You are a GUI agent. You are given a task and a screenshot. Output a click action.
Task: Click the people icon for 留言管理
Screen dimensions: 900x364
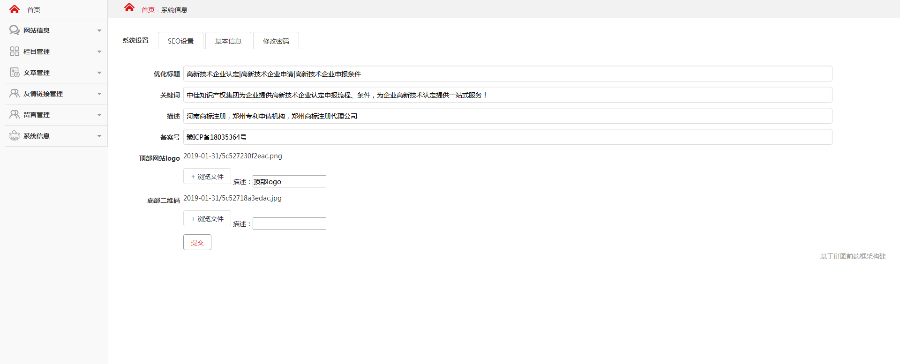(15, 115)
